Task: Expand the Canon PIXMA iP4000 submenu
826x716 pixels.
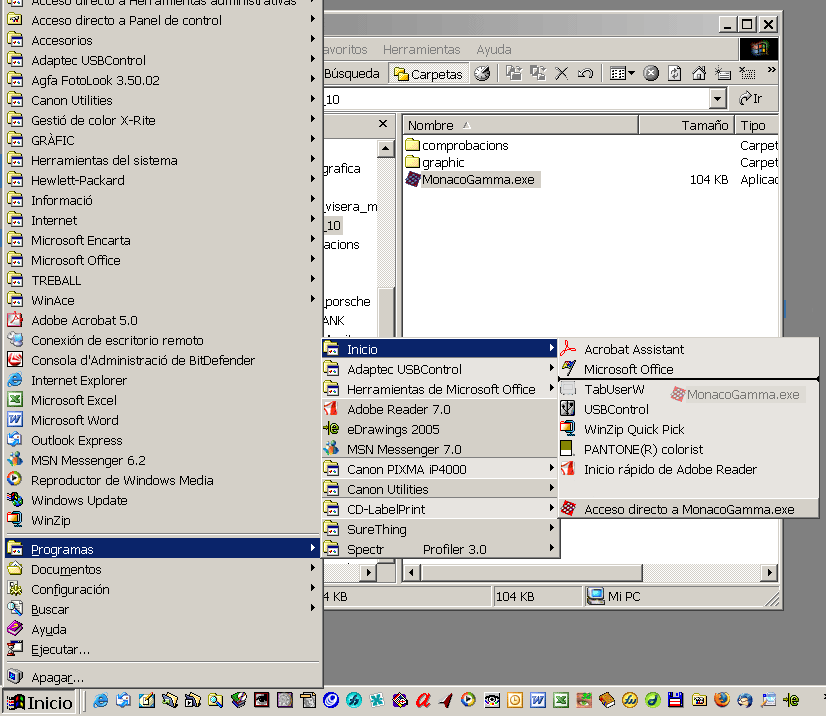Action: point(406,469)
